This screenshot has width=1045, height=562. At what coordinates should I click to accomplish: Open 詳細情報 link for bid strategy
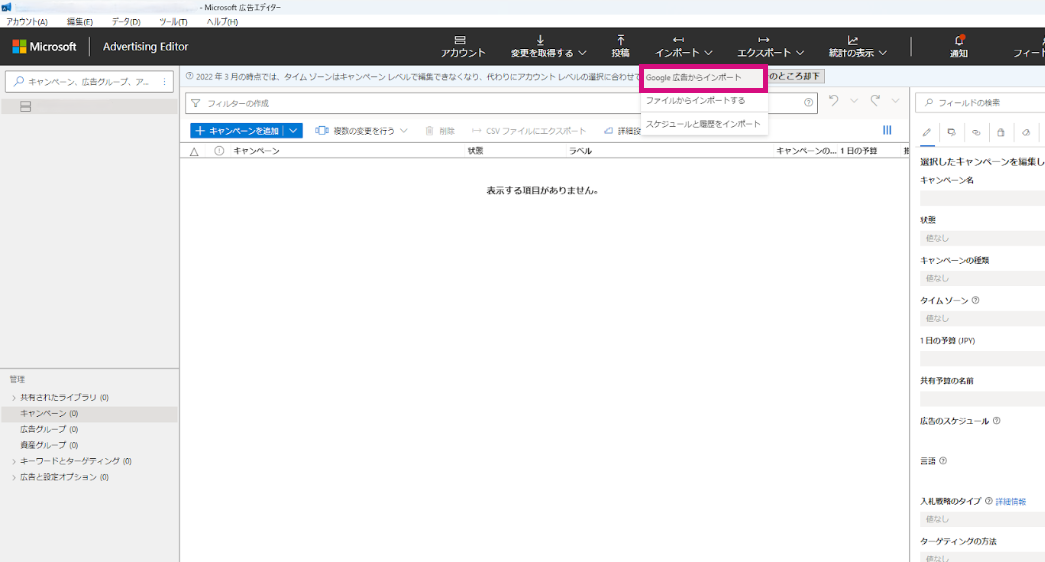1011,501
